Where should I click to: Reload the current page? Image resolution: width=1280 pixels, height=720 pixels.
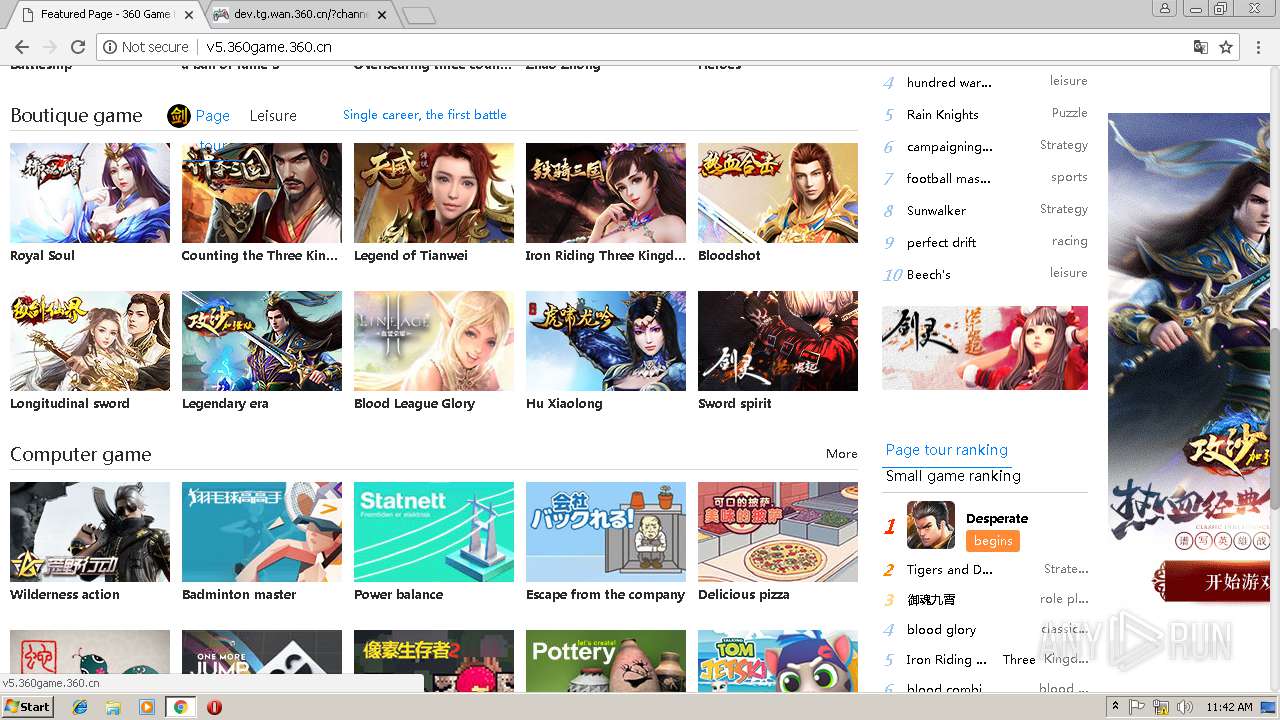point(78,47)
